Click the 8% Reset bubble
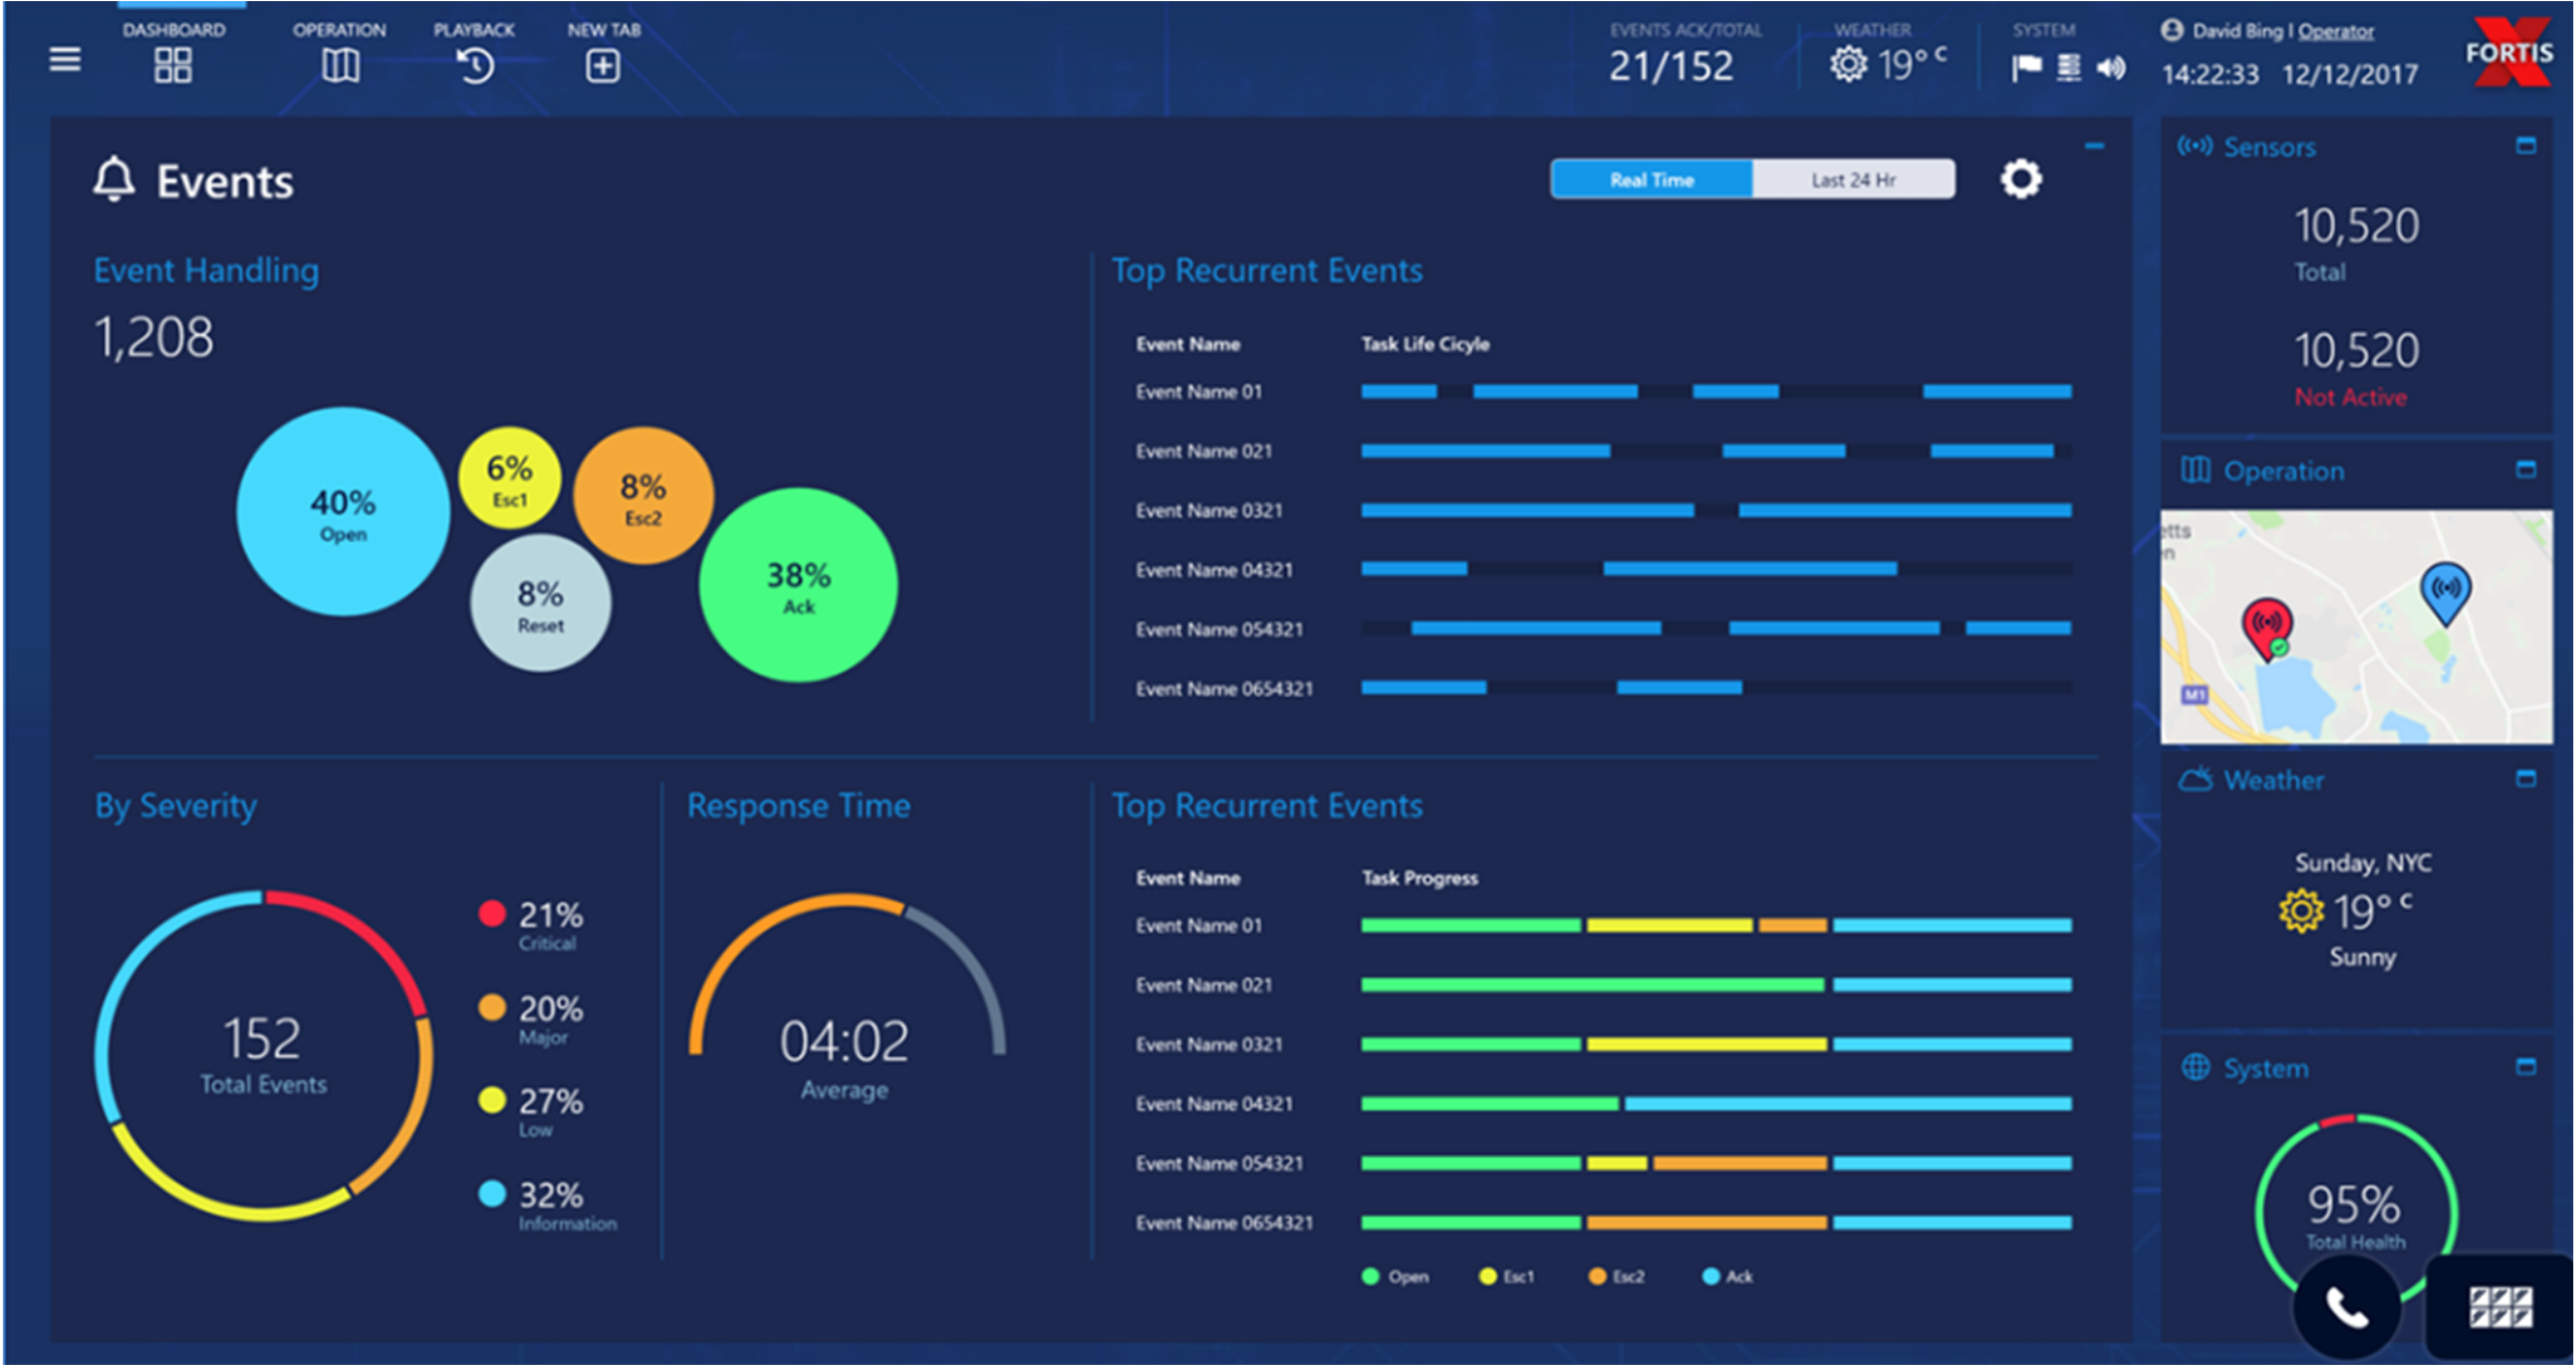The image size is (2576, 1366). pyautogui.click(x=540, y=603)
